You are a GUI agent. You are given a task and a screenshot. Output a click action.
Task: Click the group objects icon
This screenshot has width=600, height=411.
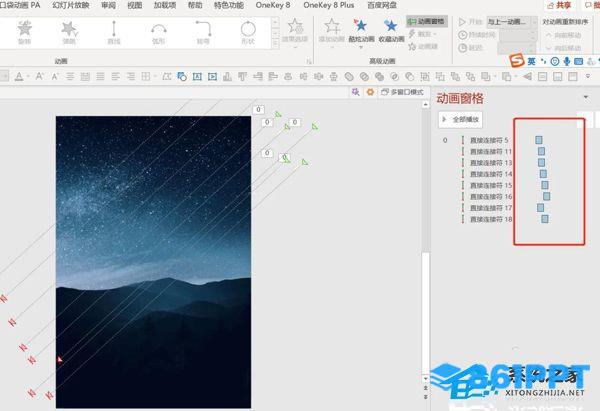coord(425,77)
